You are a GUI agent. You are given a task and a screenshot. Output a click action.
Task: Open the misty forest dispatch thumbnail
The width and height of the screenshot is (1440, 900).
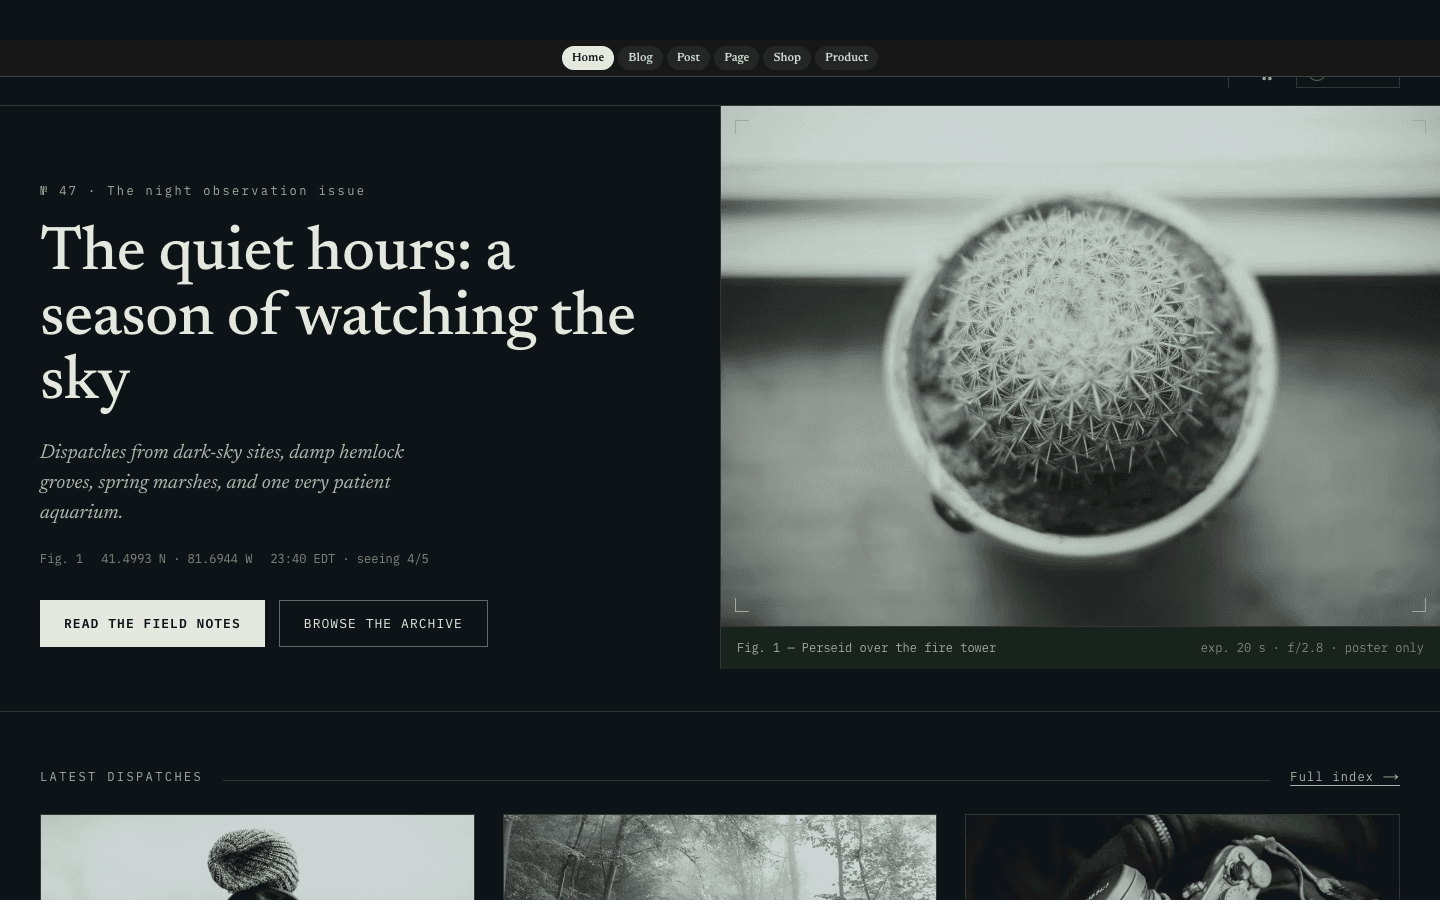point(720,857)
